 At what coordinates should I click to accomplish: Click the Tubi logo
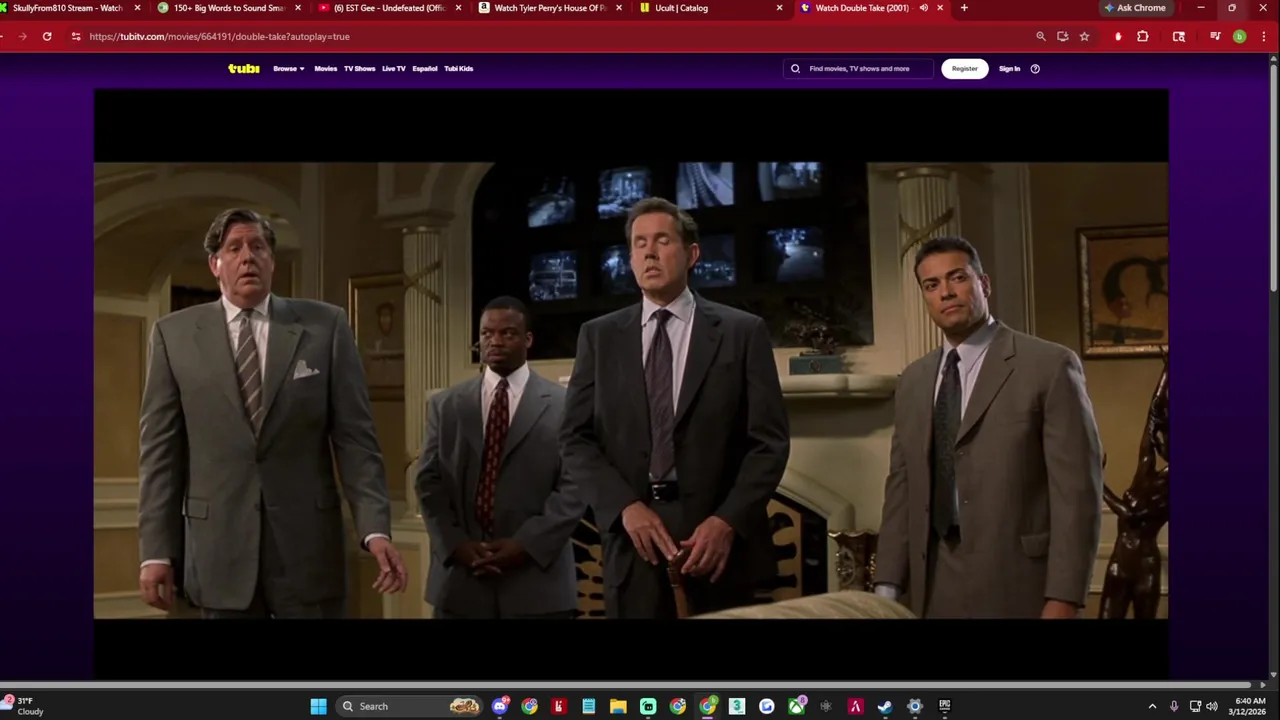click(244, 69)
